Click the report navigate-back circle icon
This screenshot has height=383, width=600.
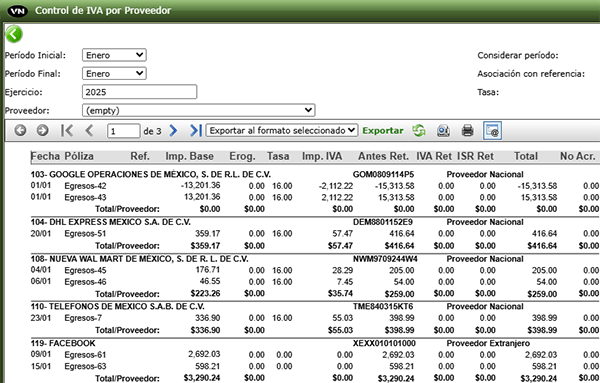(x=20, y=130)
